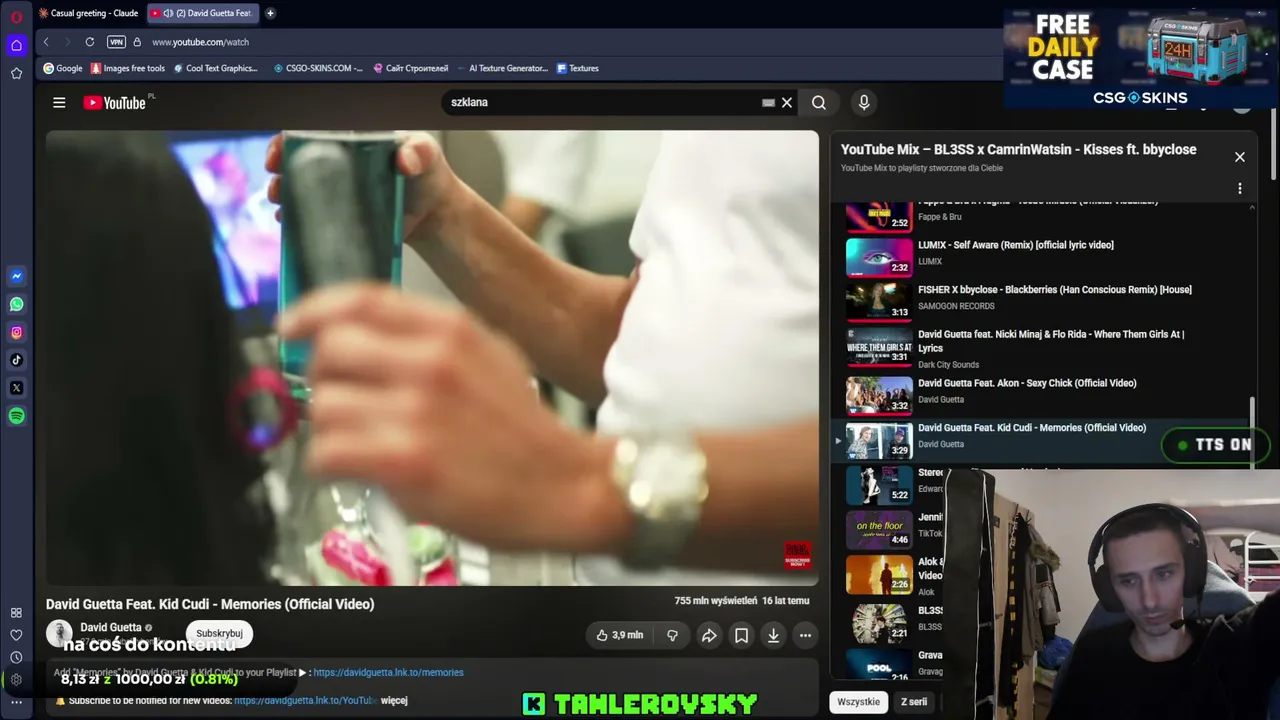Viewport: 1280px width, 720px height.
Task: Start voice search with the microphone
Action: click(864, 102)
